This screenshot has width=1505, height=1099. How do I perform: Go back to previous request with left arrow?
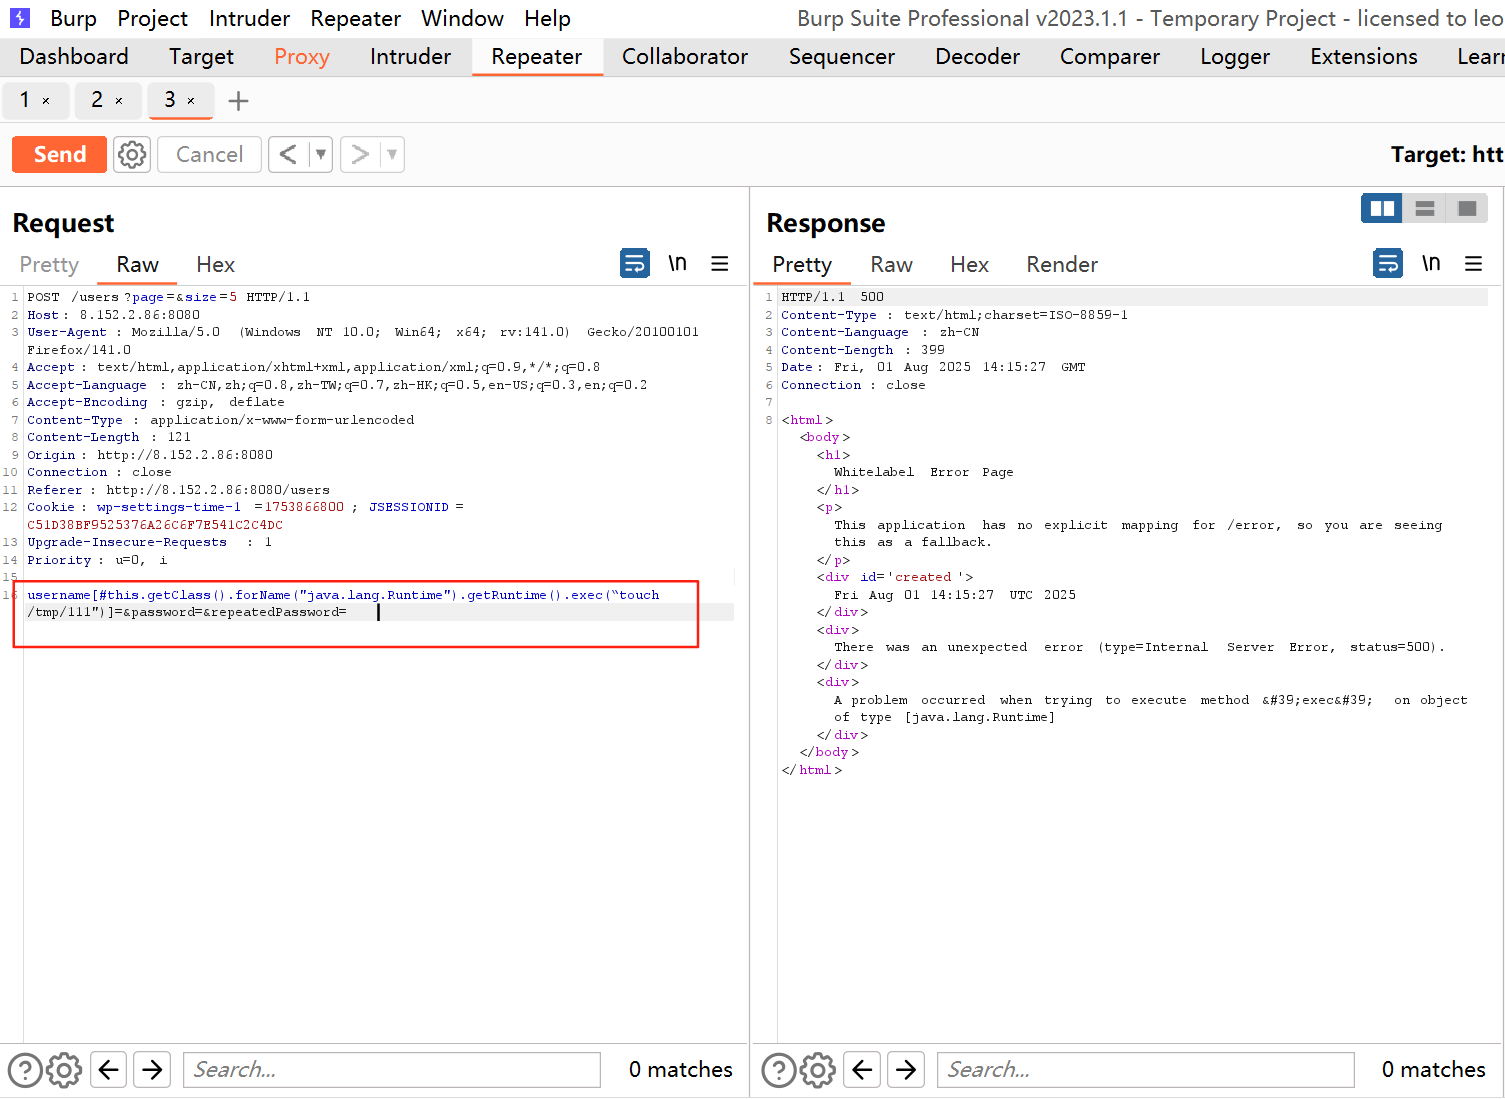pos(288,154)
